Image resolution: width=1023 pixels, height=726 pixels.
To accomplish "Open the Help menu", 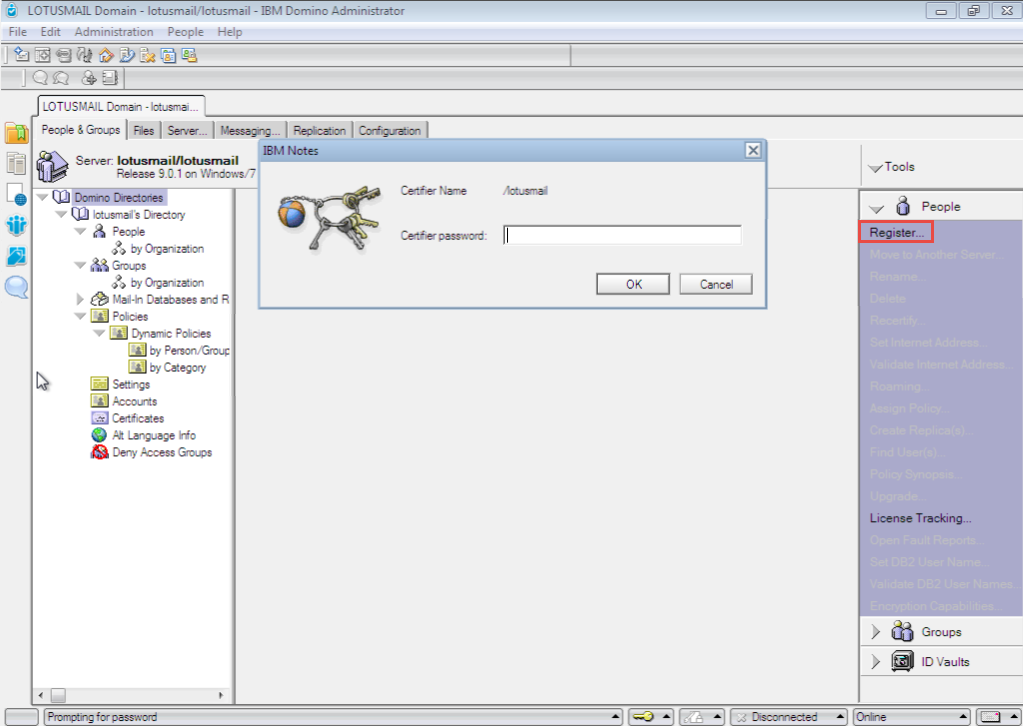I will 230,32.
